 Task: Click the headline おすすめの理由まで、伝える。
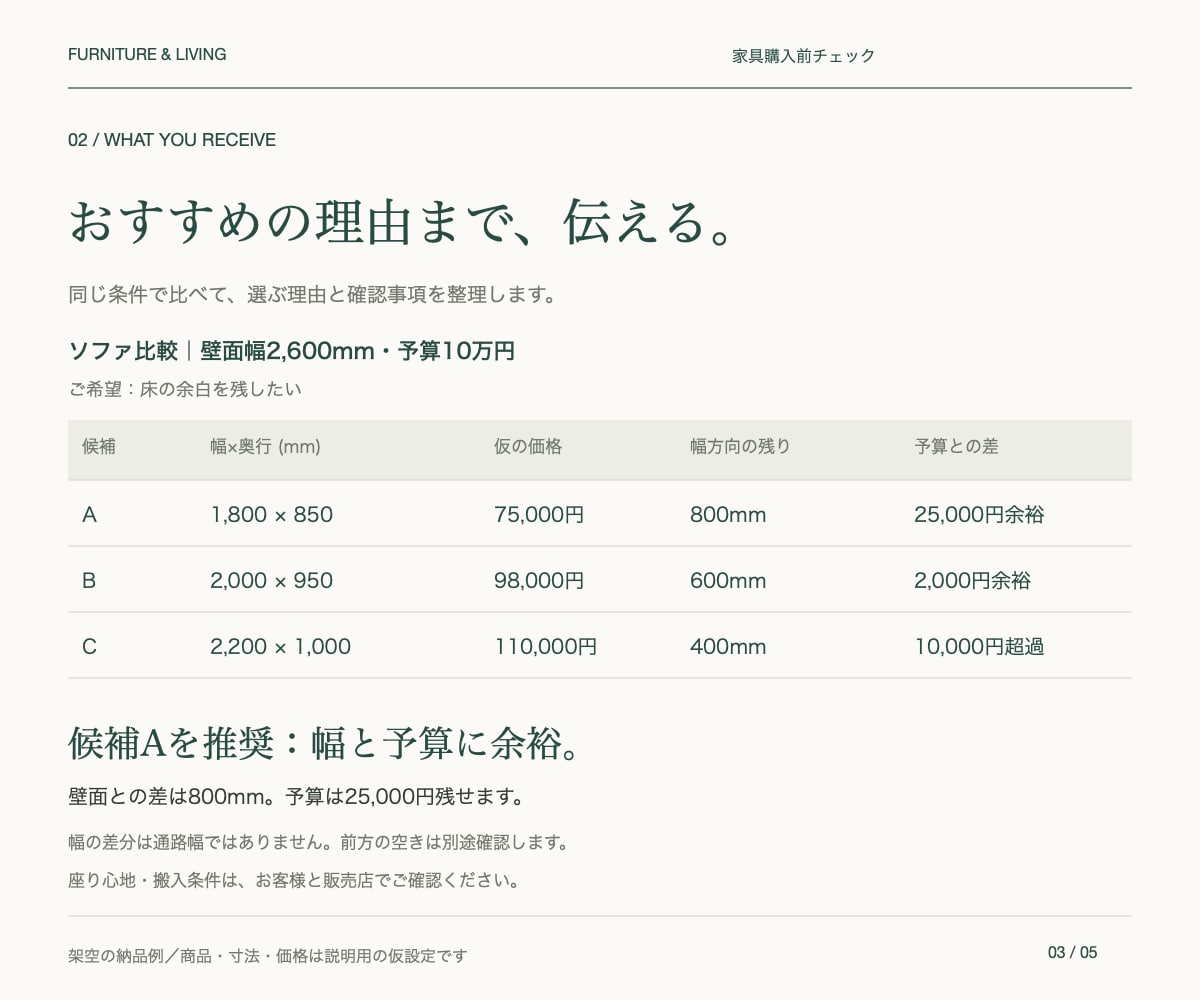[x=404, y=222]
